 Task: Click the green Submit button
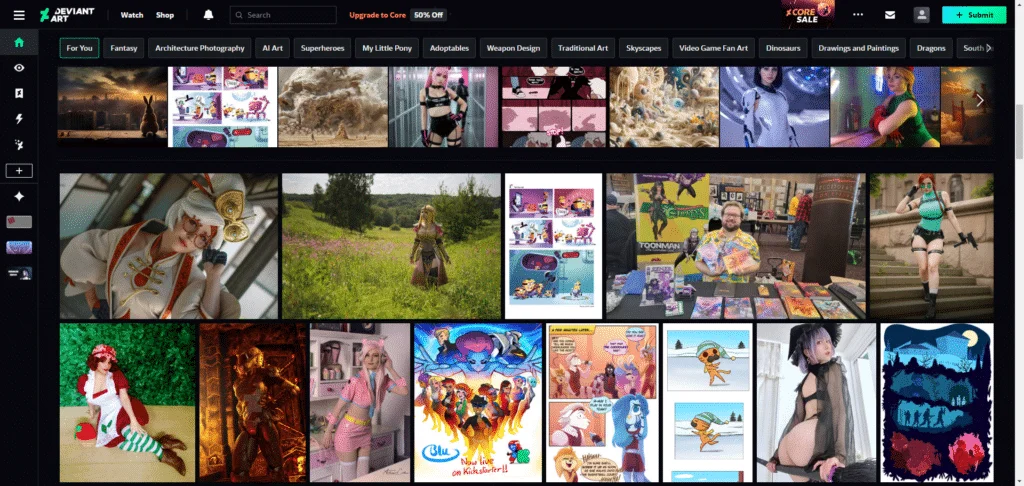pos(974,14)
